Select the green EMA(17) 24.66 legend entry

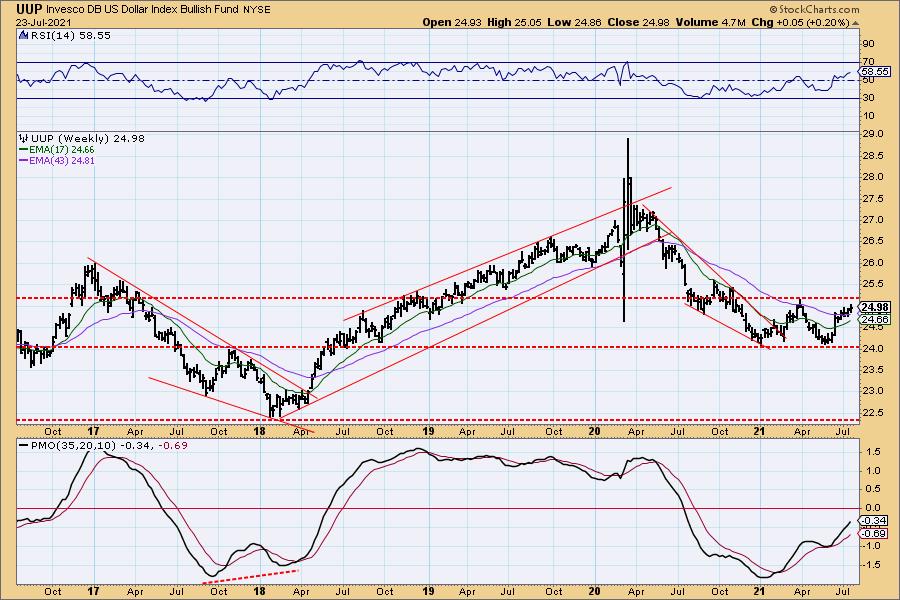pyautogui.click(x=57, y=149)
